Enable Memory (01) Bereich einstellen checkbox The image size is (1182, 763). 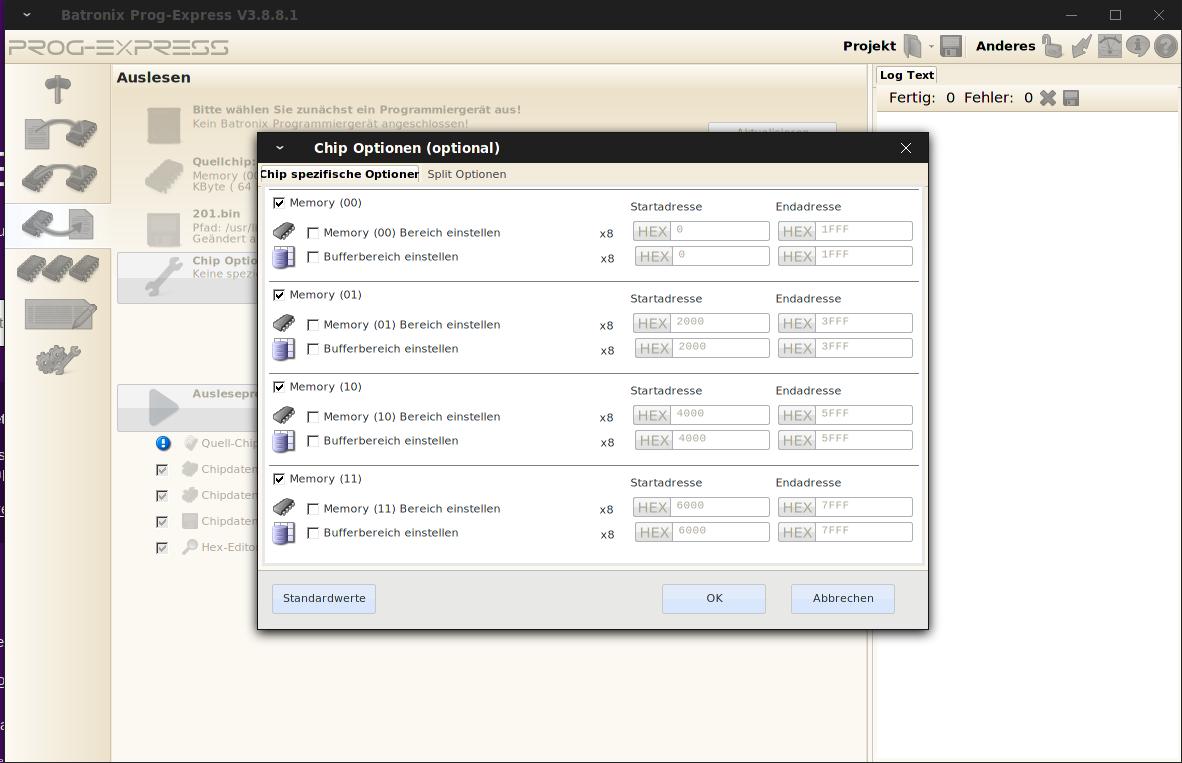point(313,325)
